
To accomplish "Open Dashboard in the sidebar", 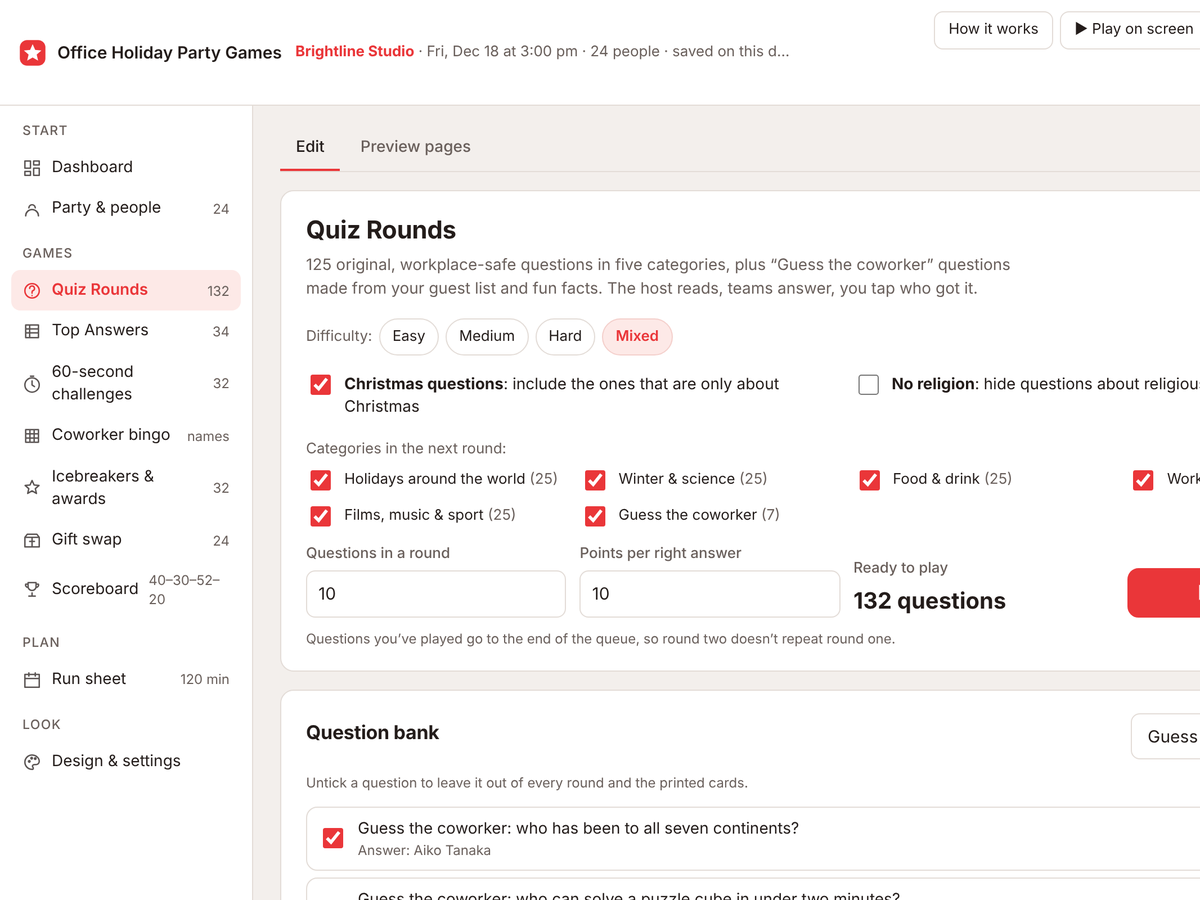I will pos(126,167).
